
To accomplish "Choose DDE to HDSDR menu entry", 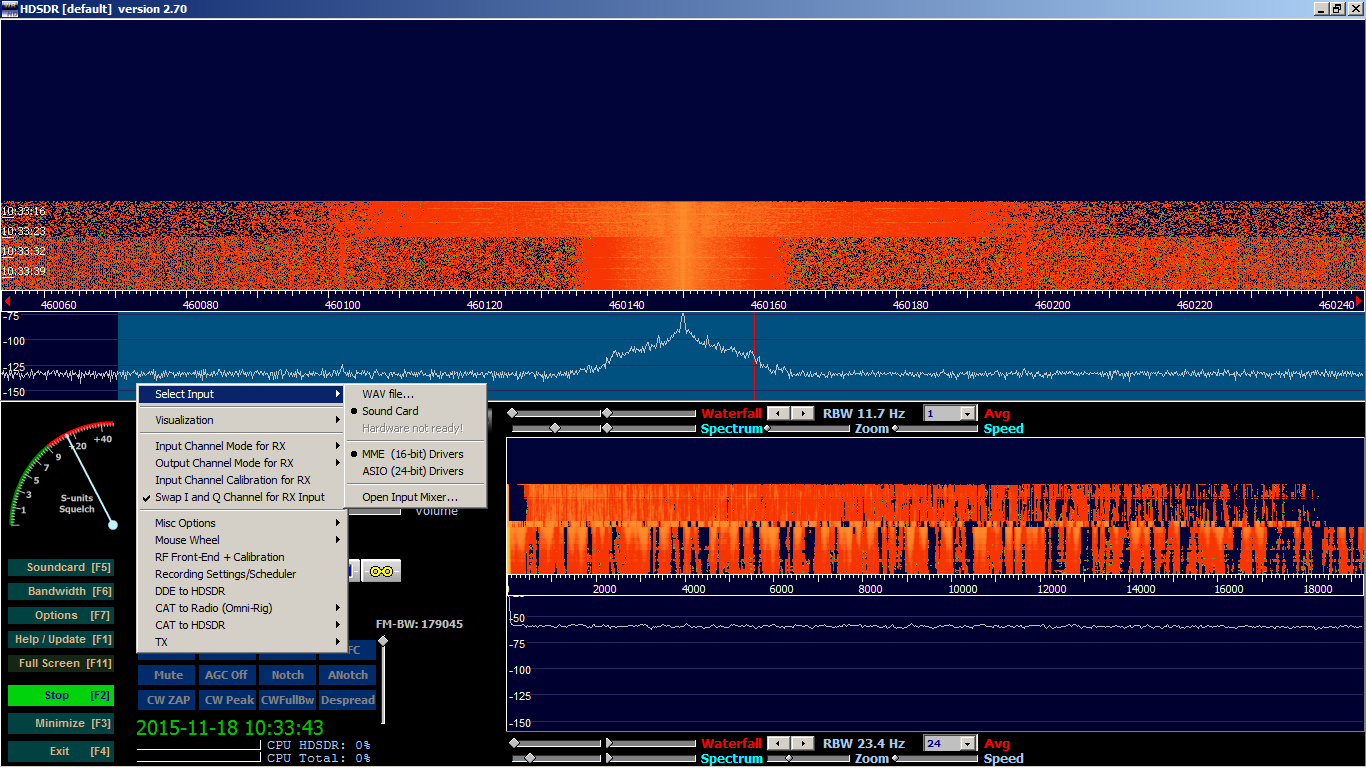I will (x=241, y=591).
